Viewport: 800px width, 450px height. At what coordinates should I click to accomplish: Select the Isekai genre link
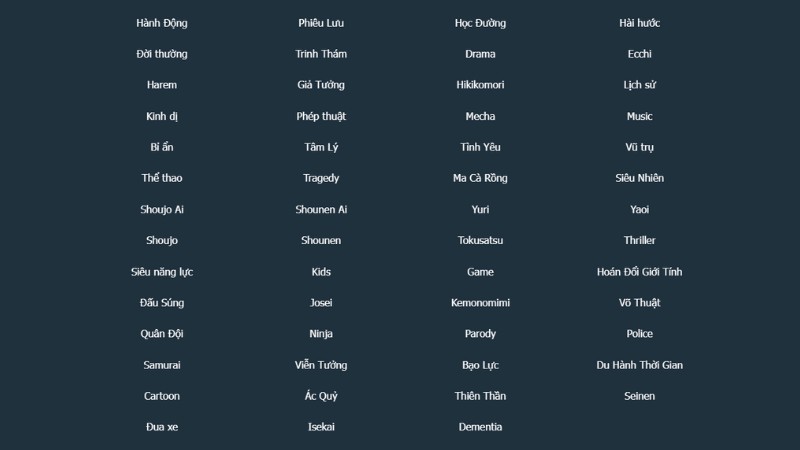[x=321, y=427]
